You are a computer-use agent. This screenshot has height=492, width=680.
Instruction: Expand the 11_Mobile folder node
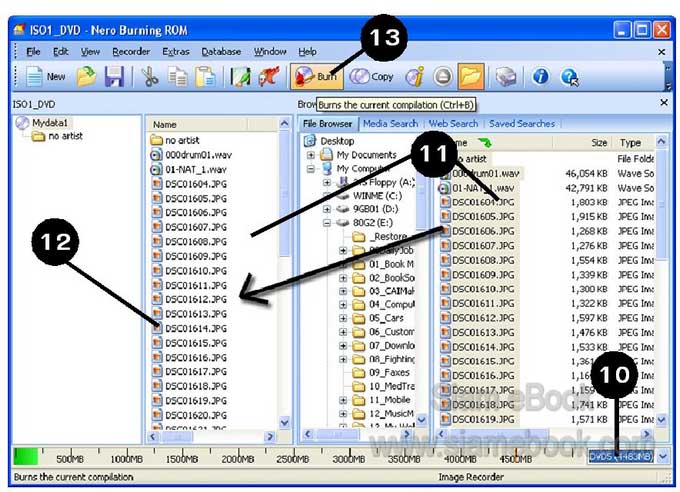tap(343, 400)
